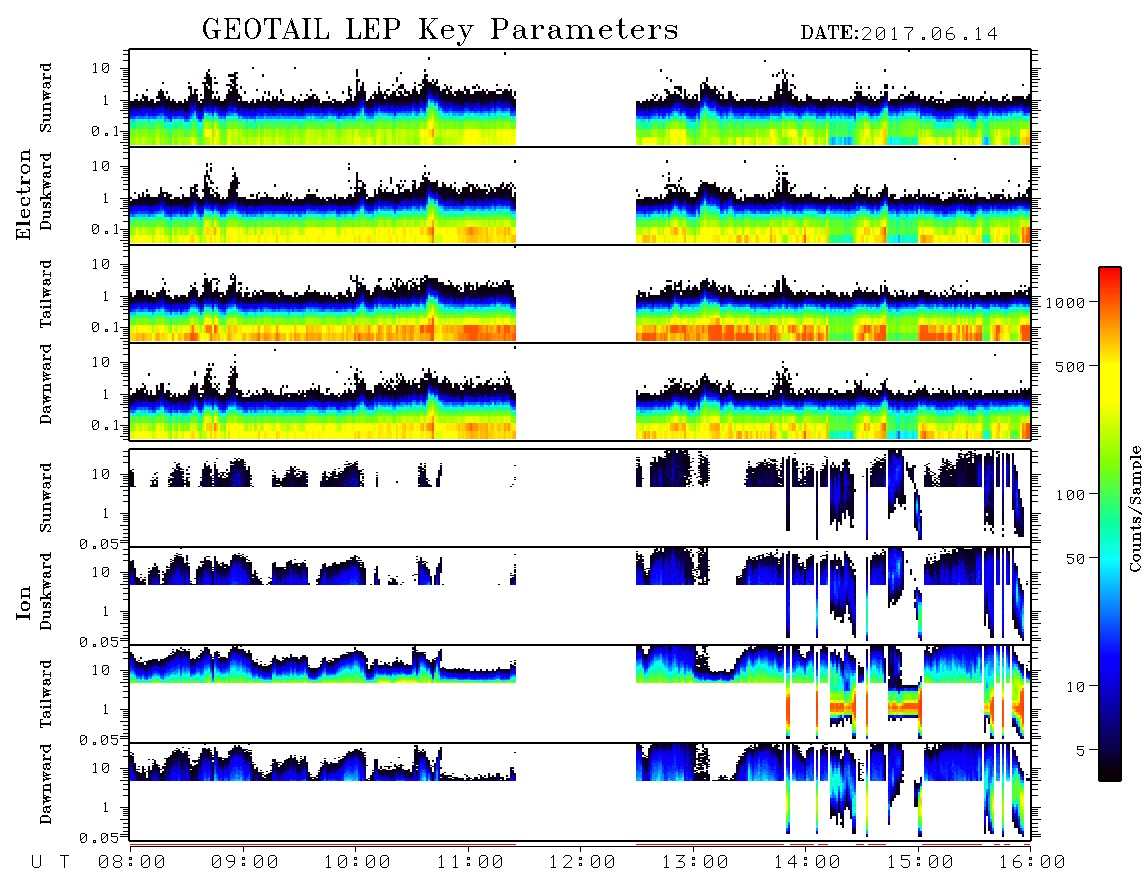Click the 09:00 time axis label

point(245,862)
